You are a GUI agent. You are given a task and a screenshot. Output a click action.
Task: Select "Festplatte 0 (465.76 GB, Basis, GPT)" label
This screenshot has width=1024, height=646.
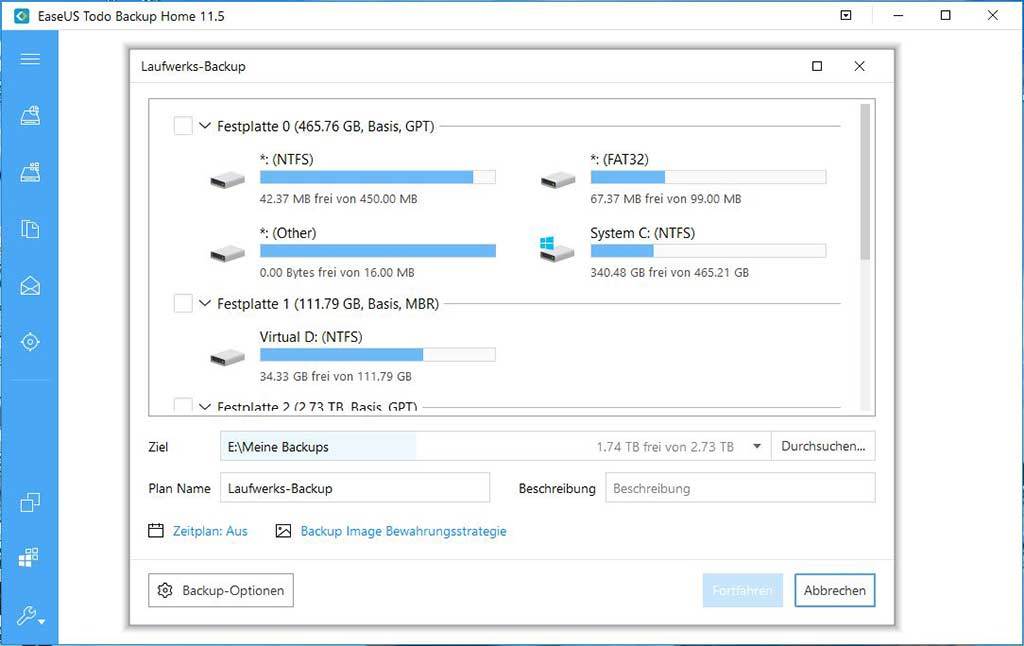pos(325,126)
